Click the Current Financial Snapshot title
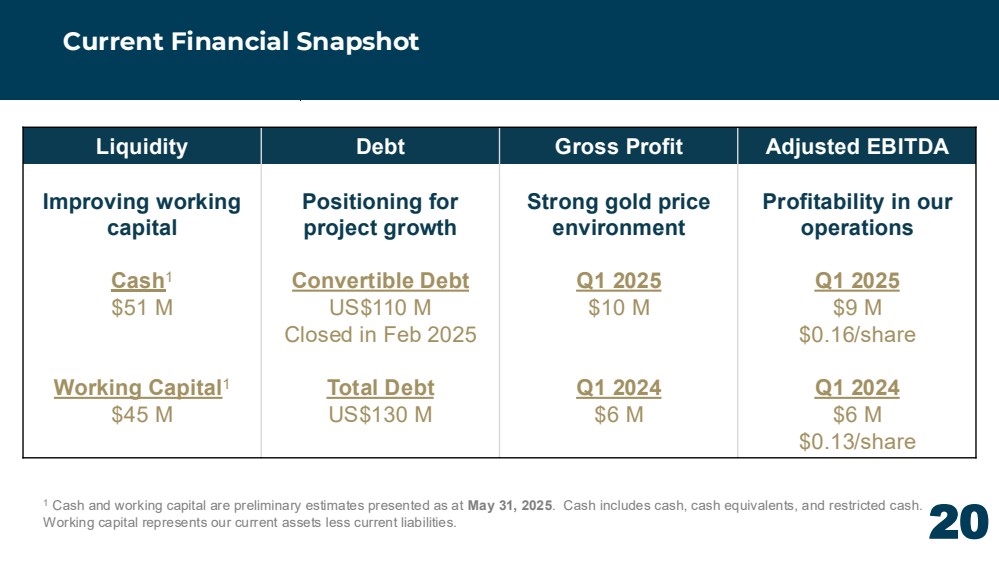 point(240,42)
